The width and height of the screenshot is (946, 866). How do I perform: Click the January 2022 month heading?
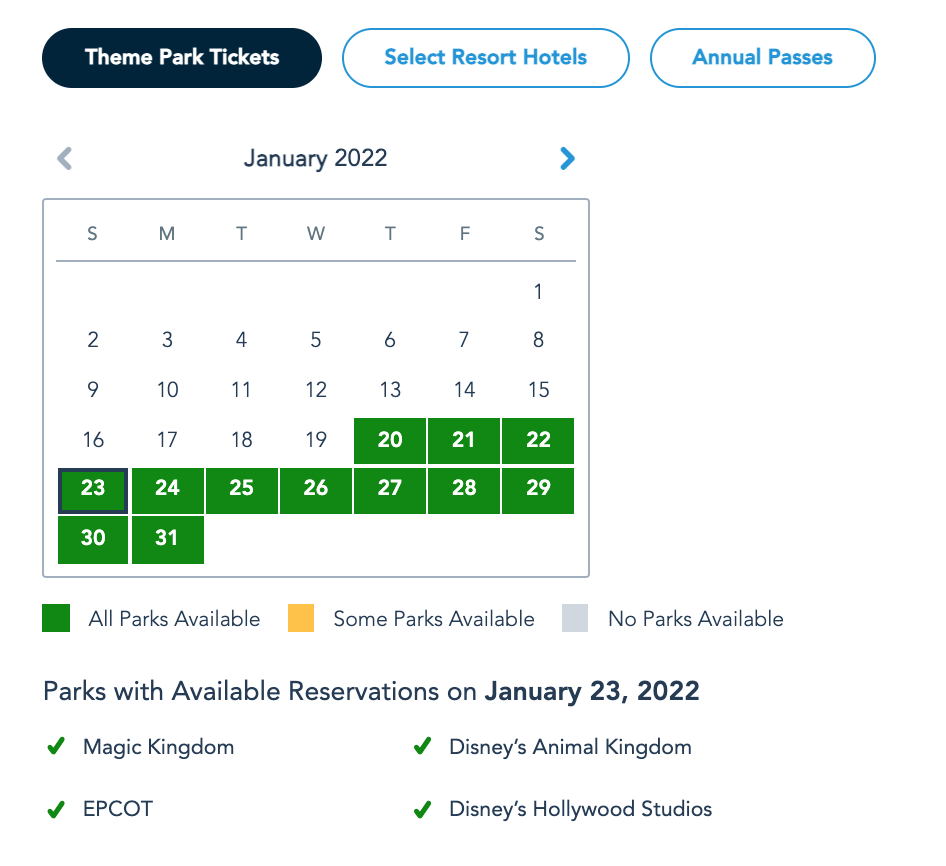tap(315, 158)
